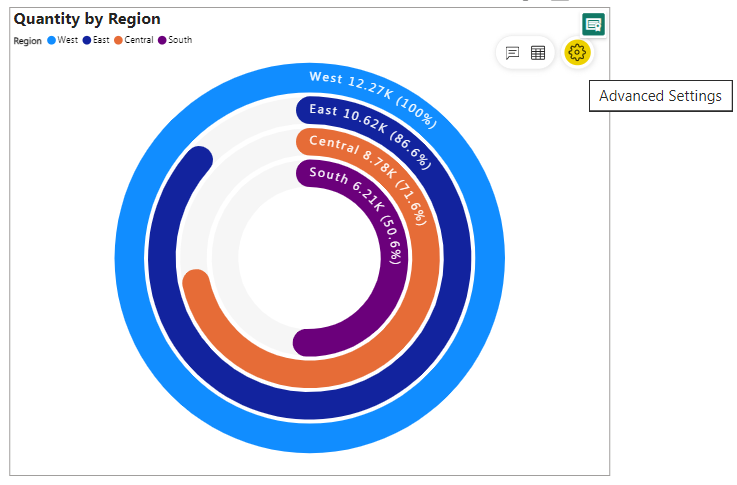The width and height of the screenshot is (737, 485).
Task: Open Advanced Settings via the gear icon
Action: [577, 53]
